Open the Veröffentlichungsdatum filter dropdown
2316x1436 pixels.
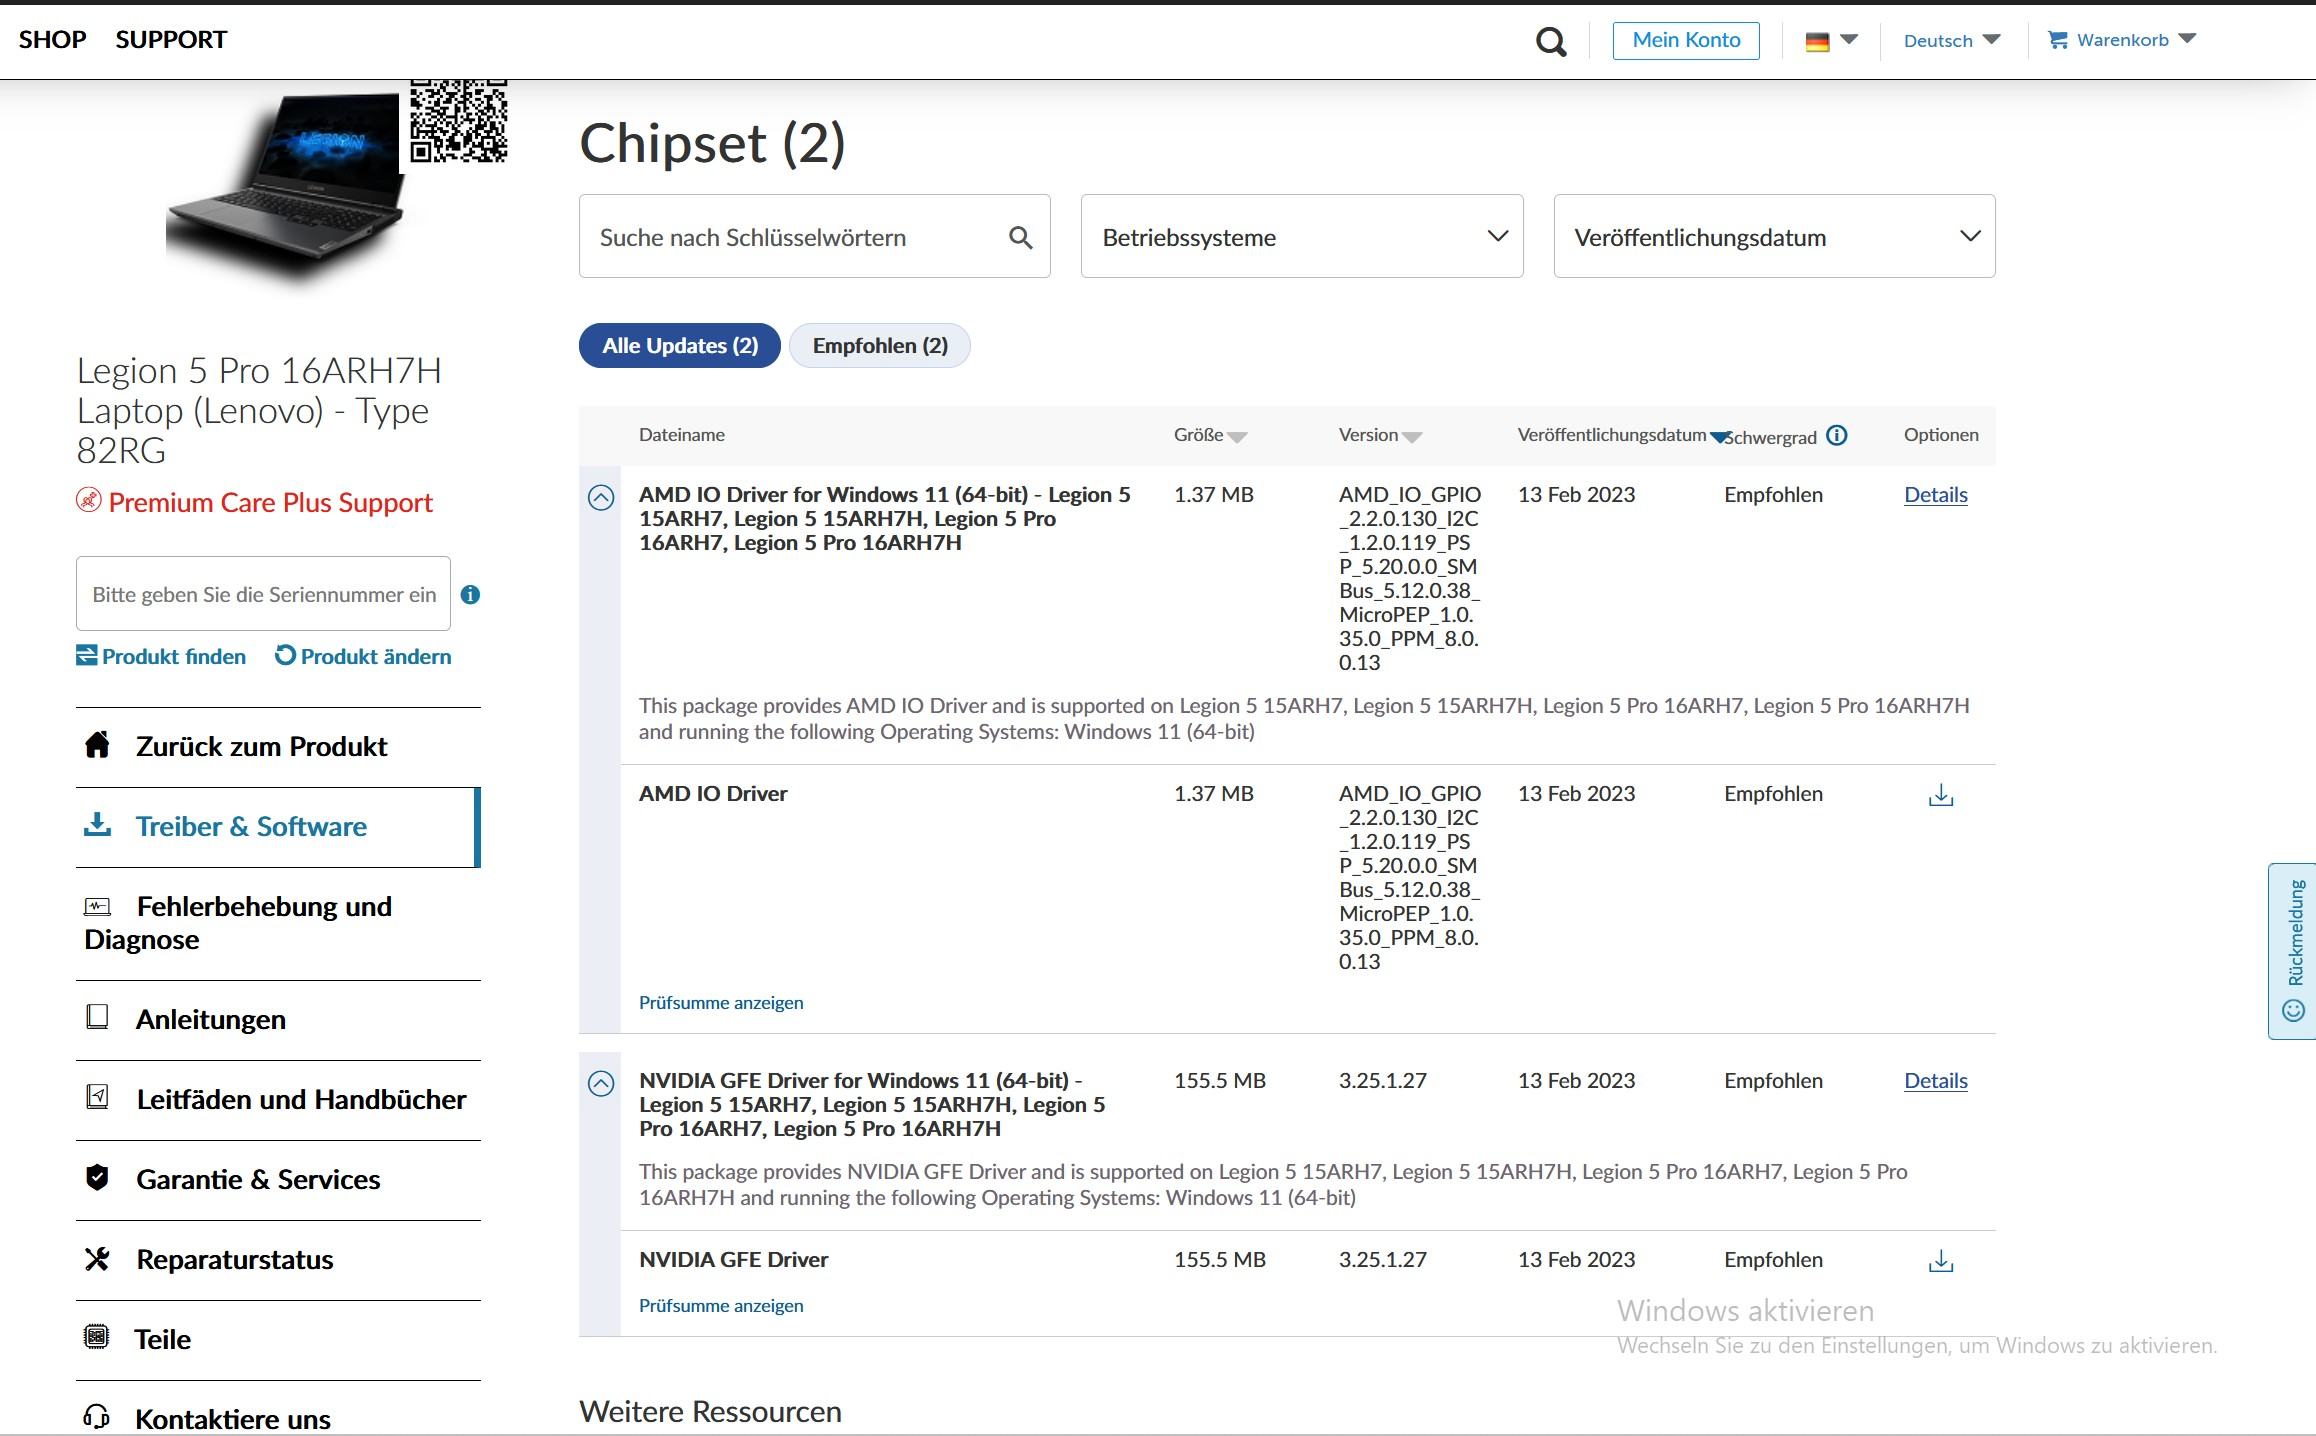[1774, 236]
